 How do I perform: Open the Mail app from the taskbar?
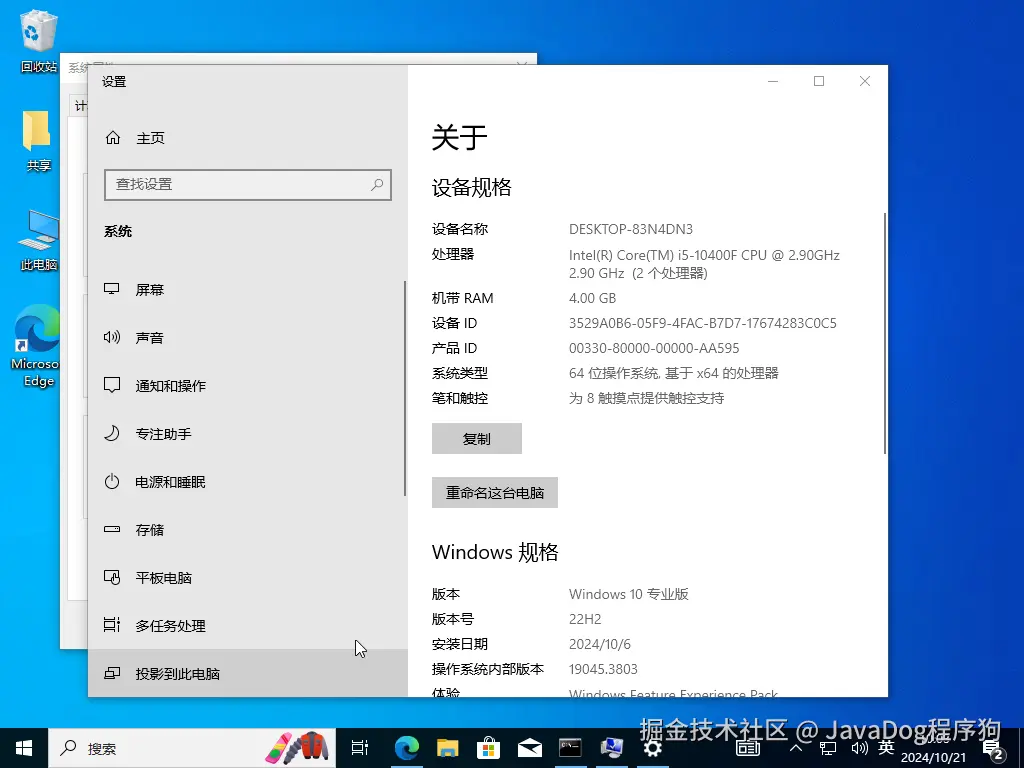tap(530, 748)
